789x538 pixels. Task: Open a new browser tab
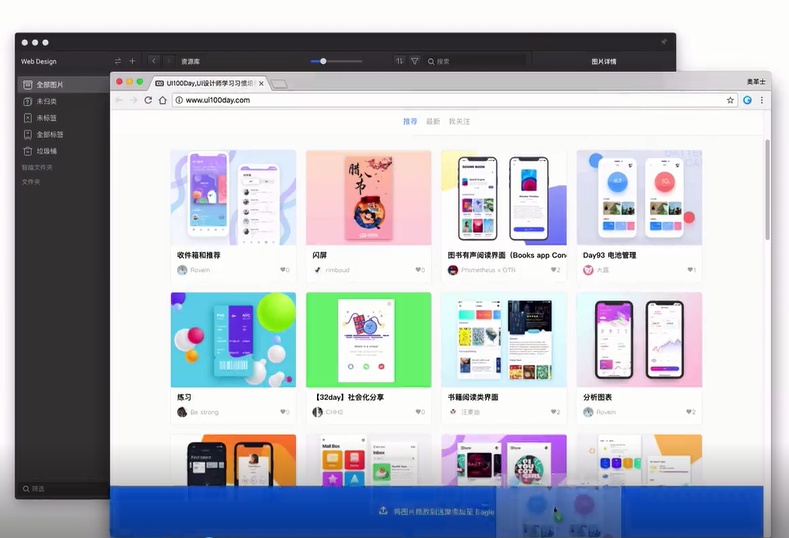279,84
